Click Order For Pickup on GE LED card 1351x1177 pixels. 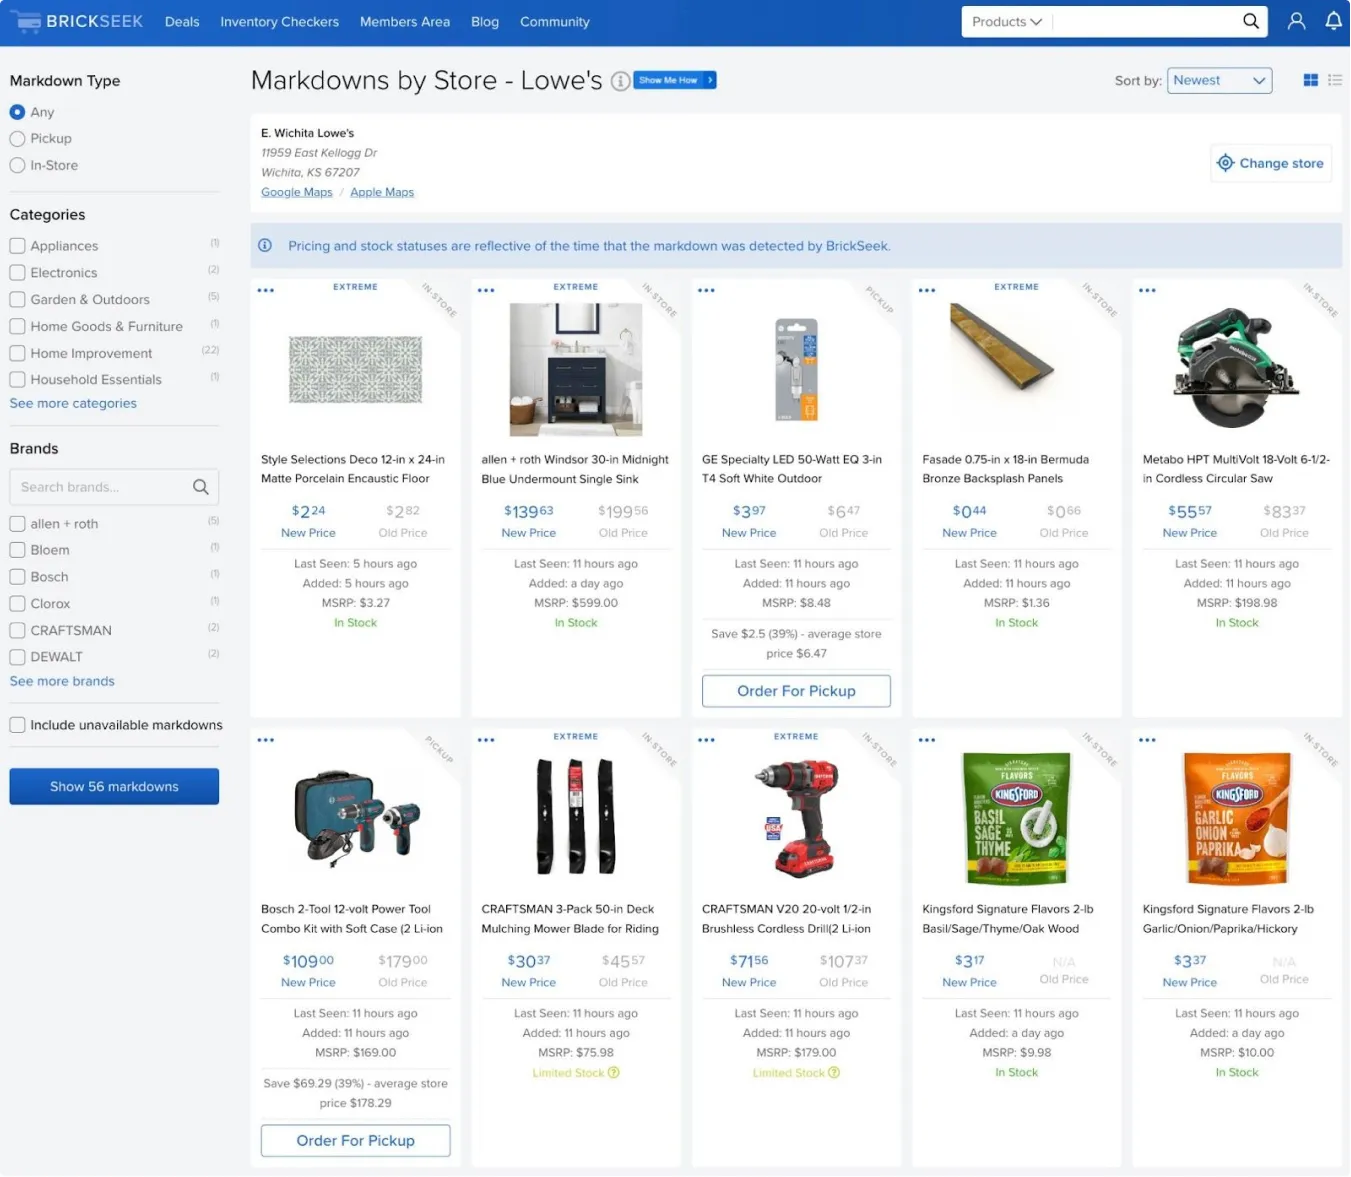pos(796,691)
